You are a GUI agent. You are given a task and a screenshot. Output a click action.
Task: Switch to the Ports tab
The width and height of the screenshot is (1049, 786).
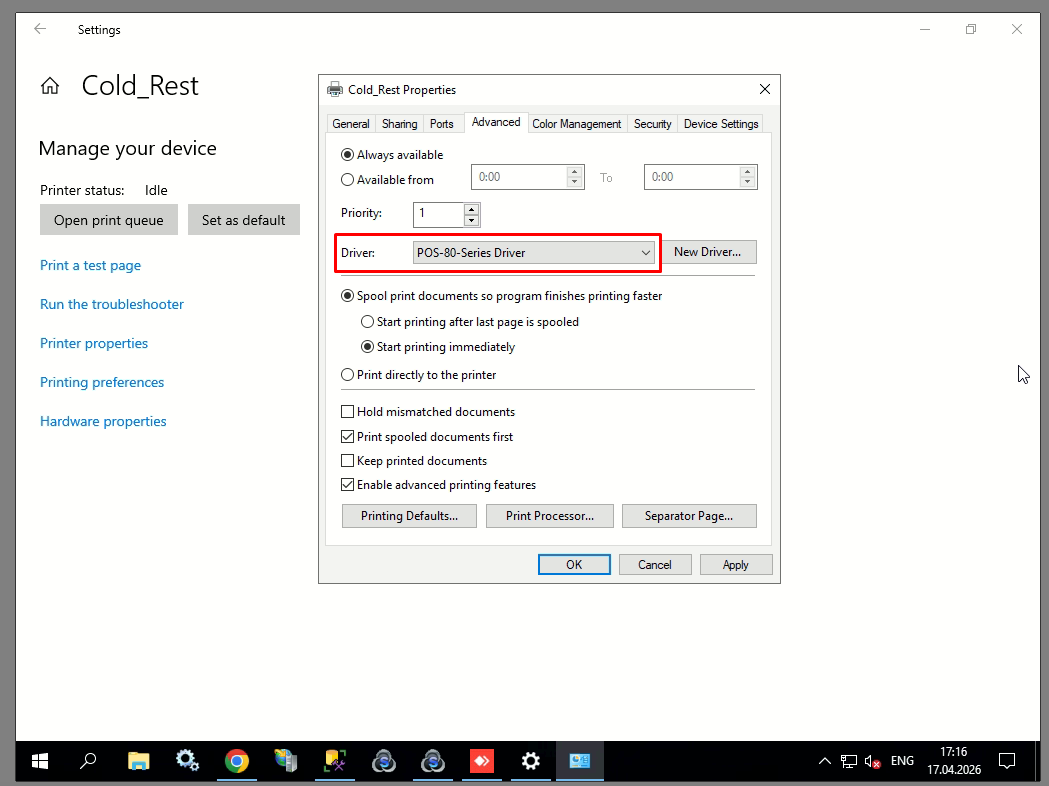(x=442, y=124)
